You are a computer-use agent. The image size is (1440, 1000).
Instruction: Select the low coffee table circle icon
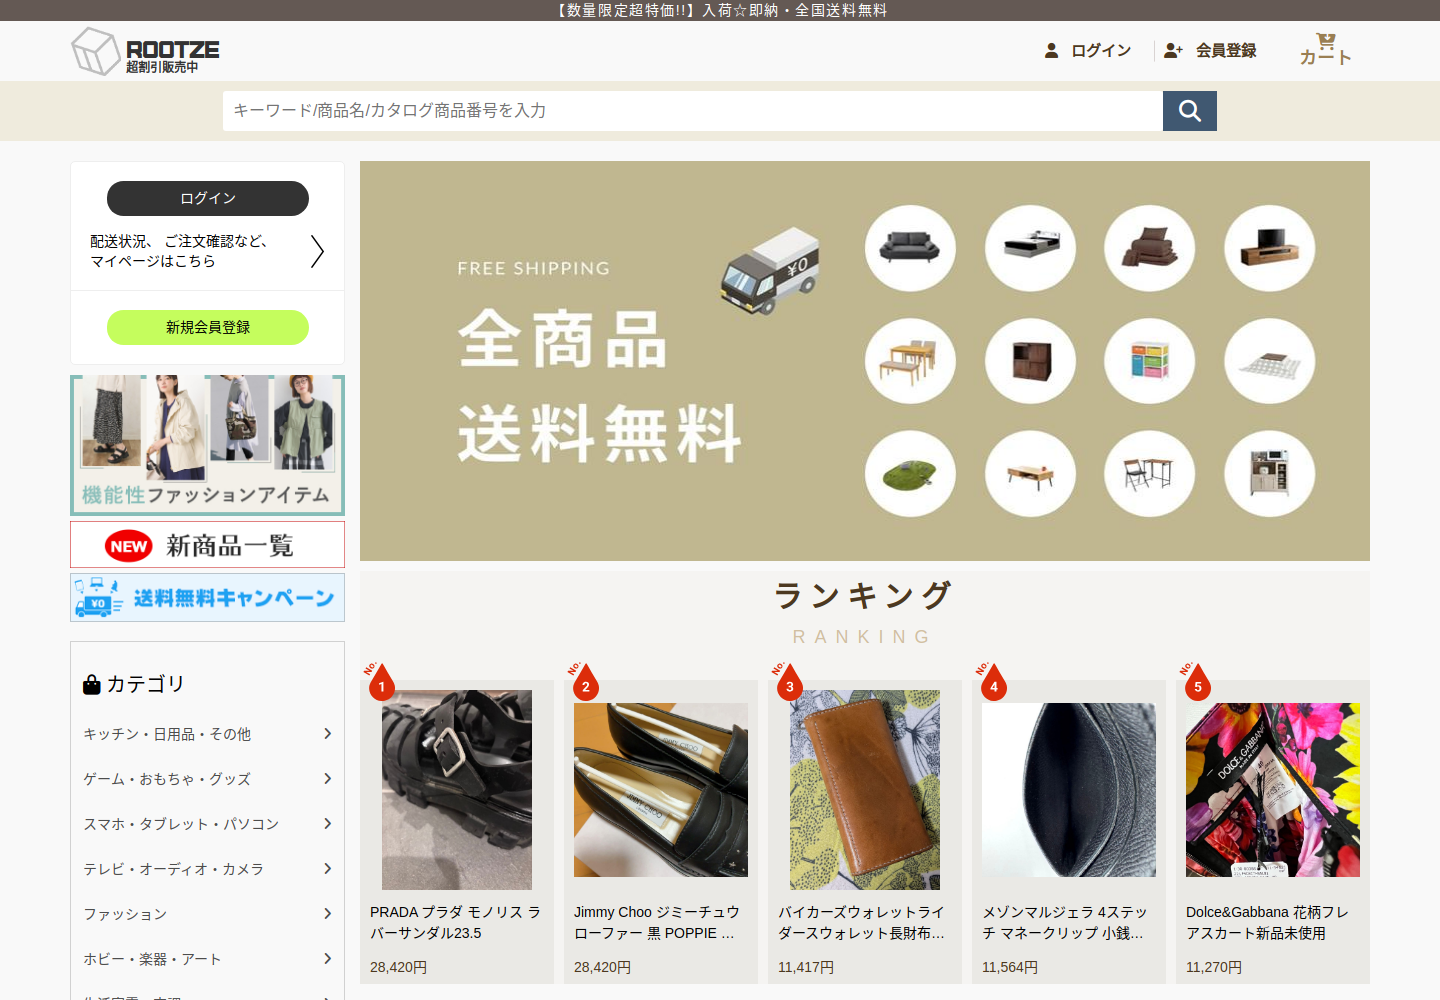tap(1030, 474)
